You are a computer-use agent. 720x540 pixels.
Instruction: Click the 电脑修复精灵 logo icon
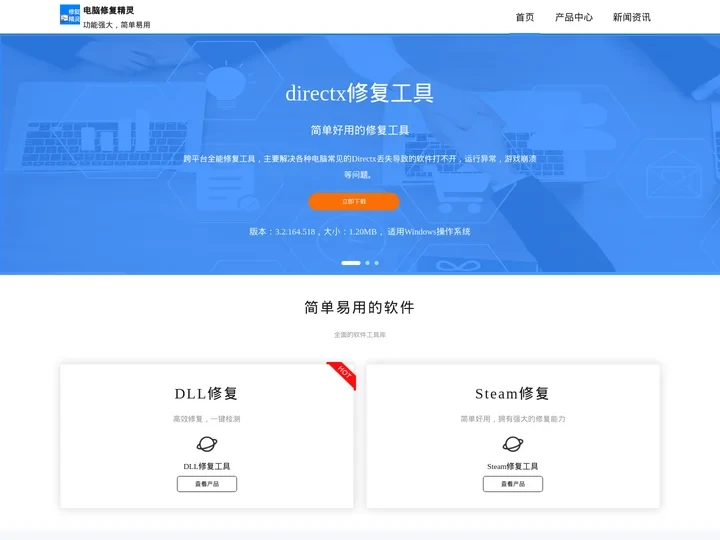[x=70, y=14]
